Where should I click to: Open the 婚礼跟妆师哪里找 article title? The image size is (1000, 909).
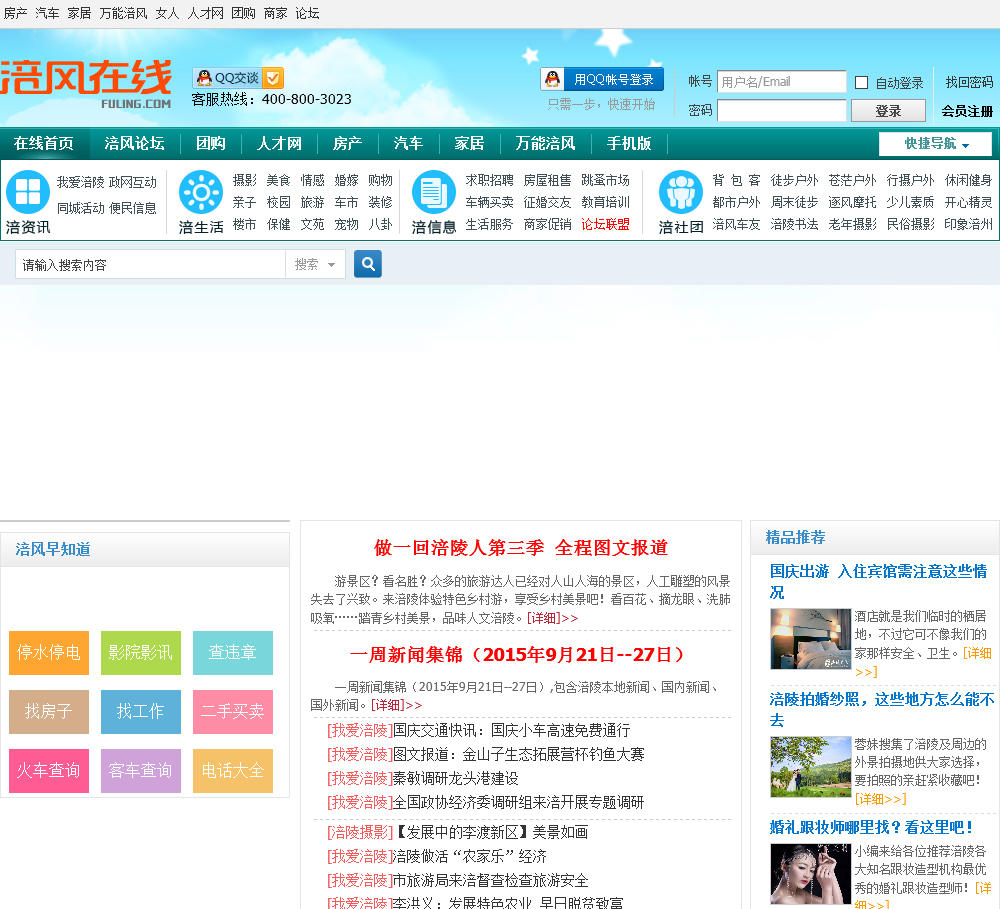pyautogui.click(x=871, y=827)
